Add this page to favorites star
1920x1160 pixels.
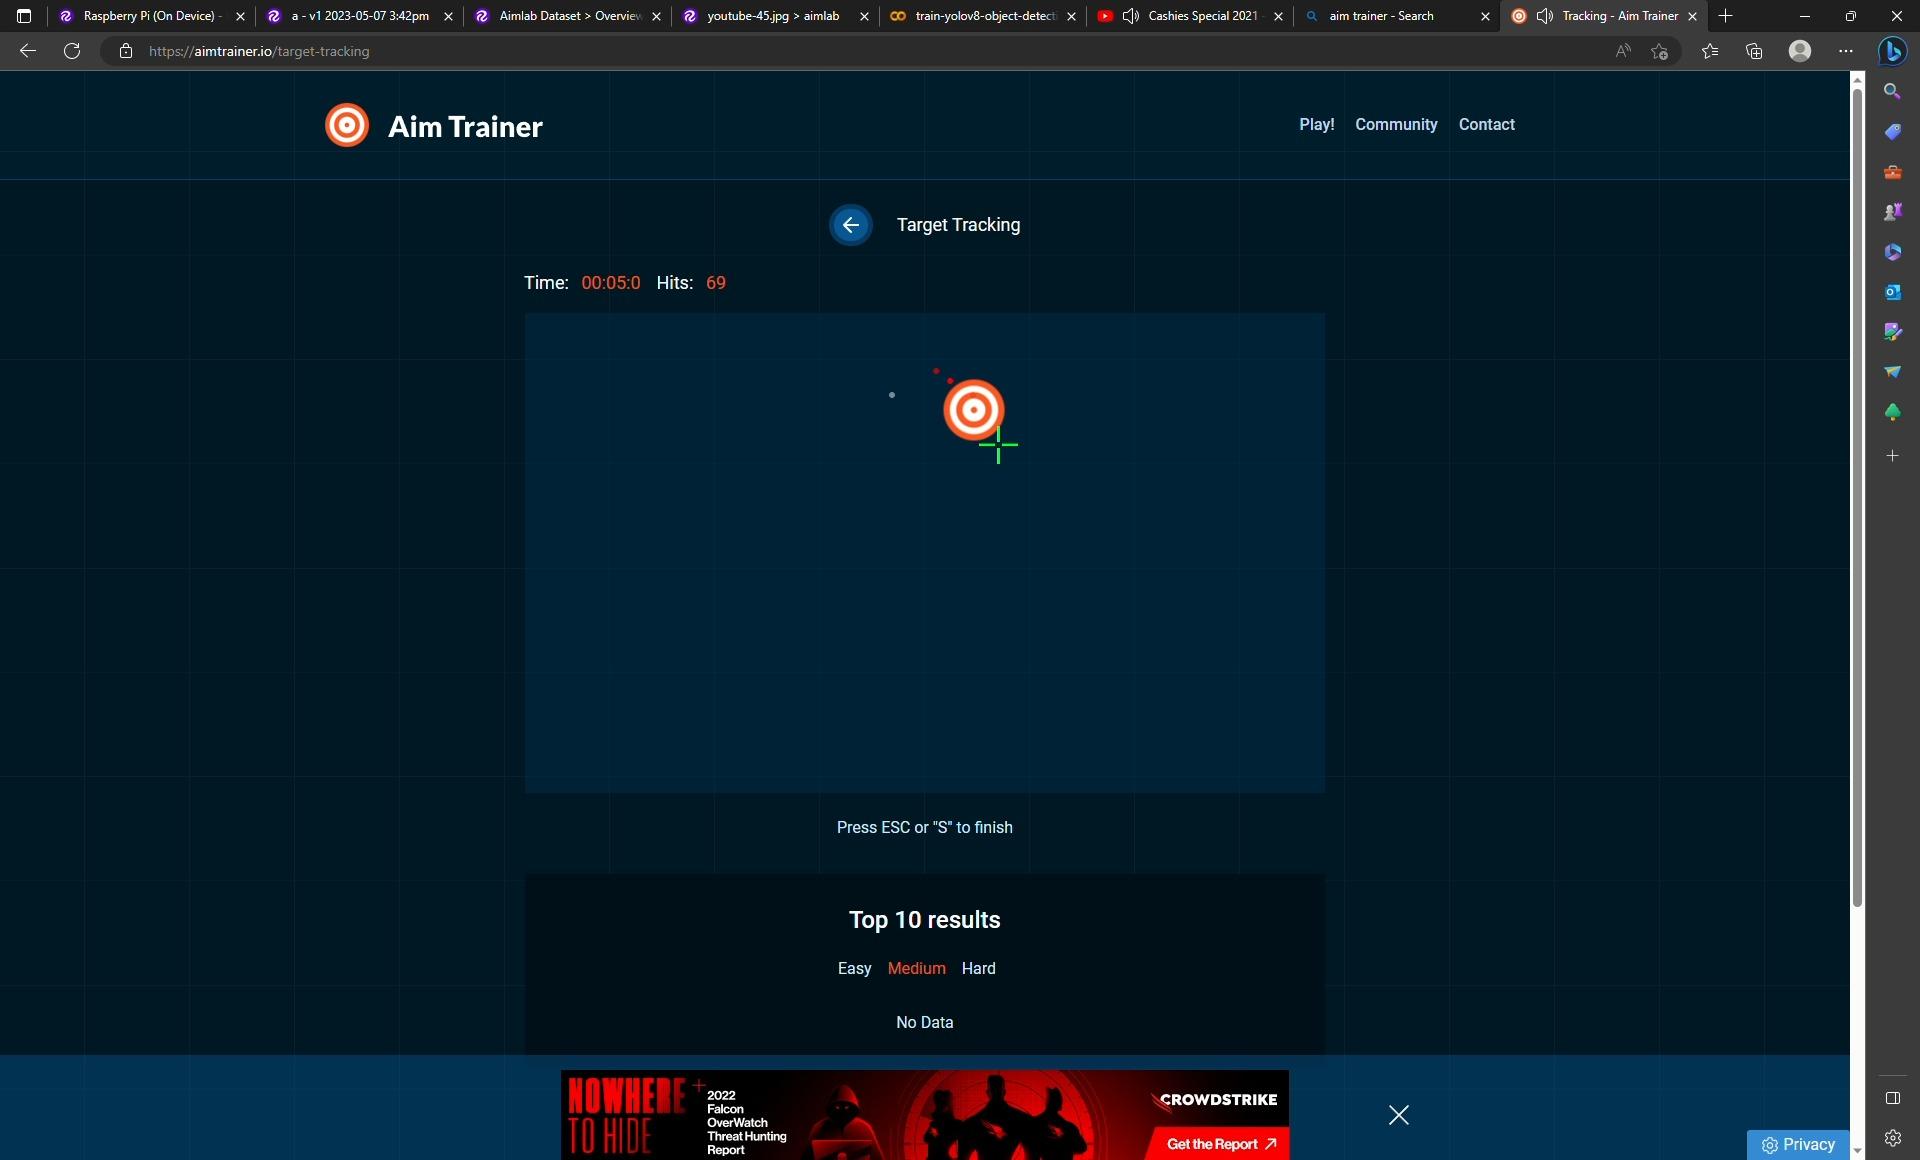point(1660,51)
